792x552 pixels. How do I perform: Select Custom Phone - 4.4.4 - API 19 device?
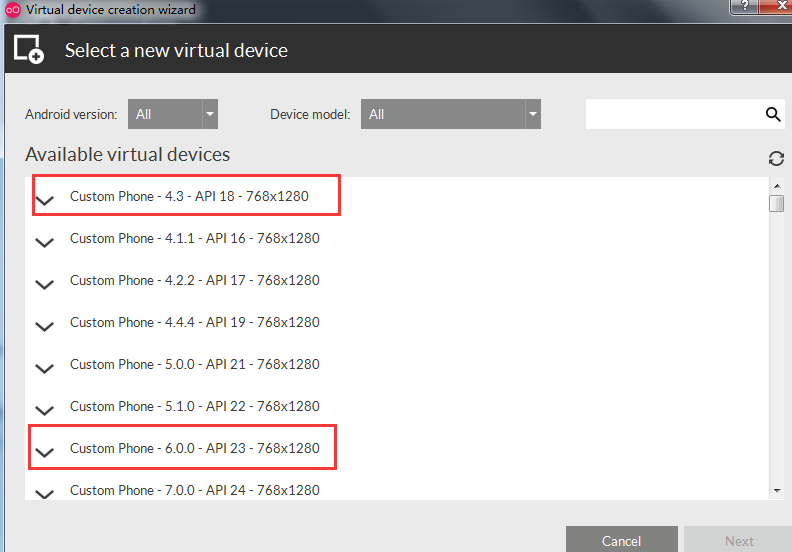(x=194, y=322)
